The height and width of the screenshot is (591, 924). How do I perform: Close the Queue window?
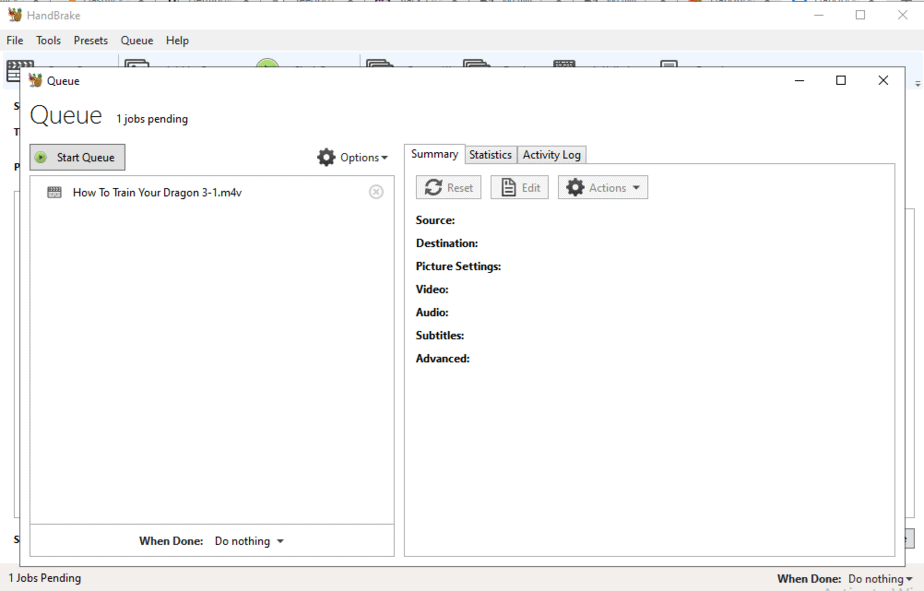[x=883, y=81]
